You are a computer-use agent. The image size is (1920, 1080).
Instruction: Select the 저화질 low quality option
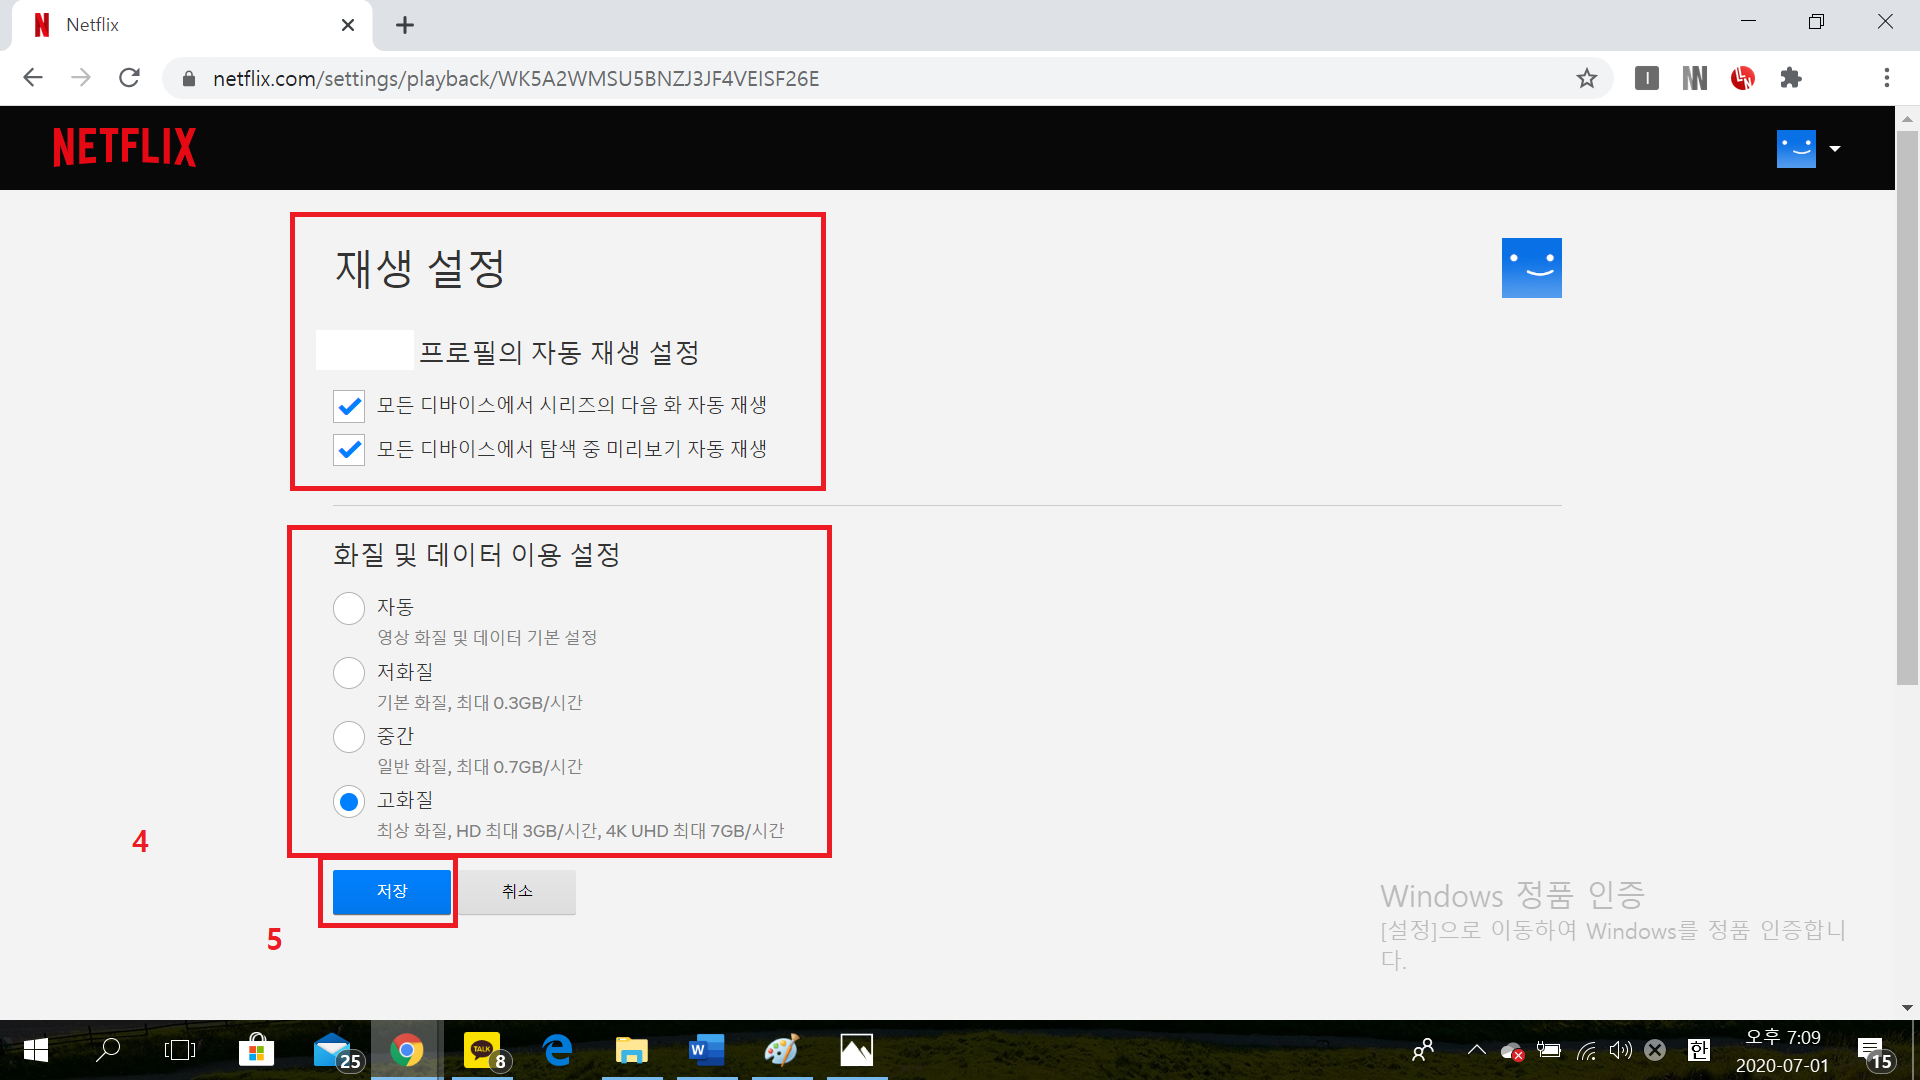(x=349, y=673)
